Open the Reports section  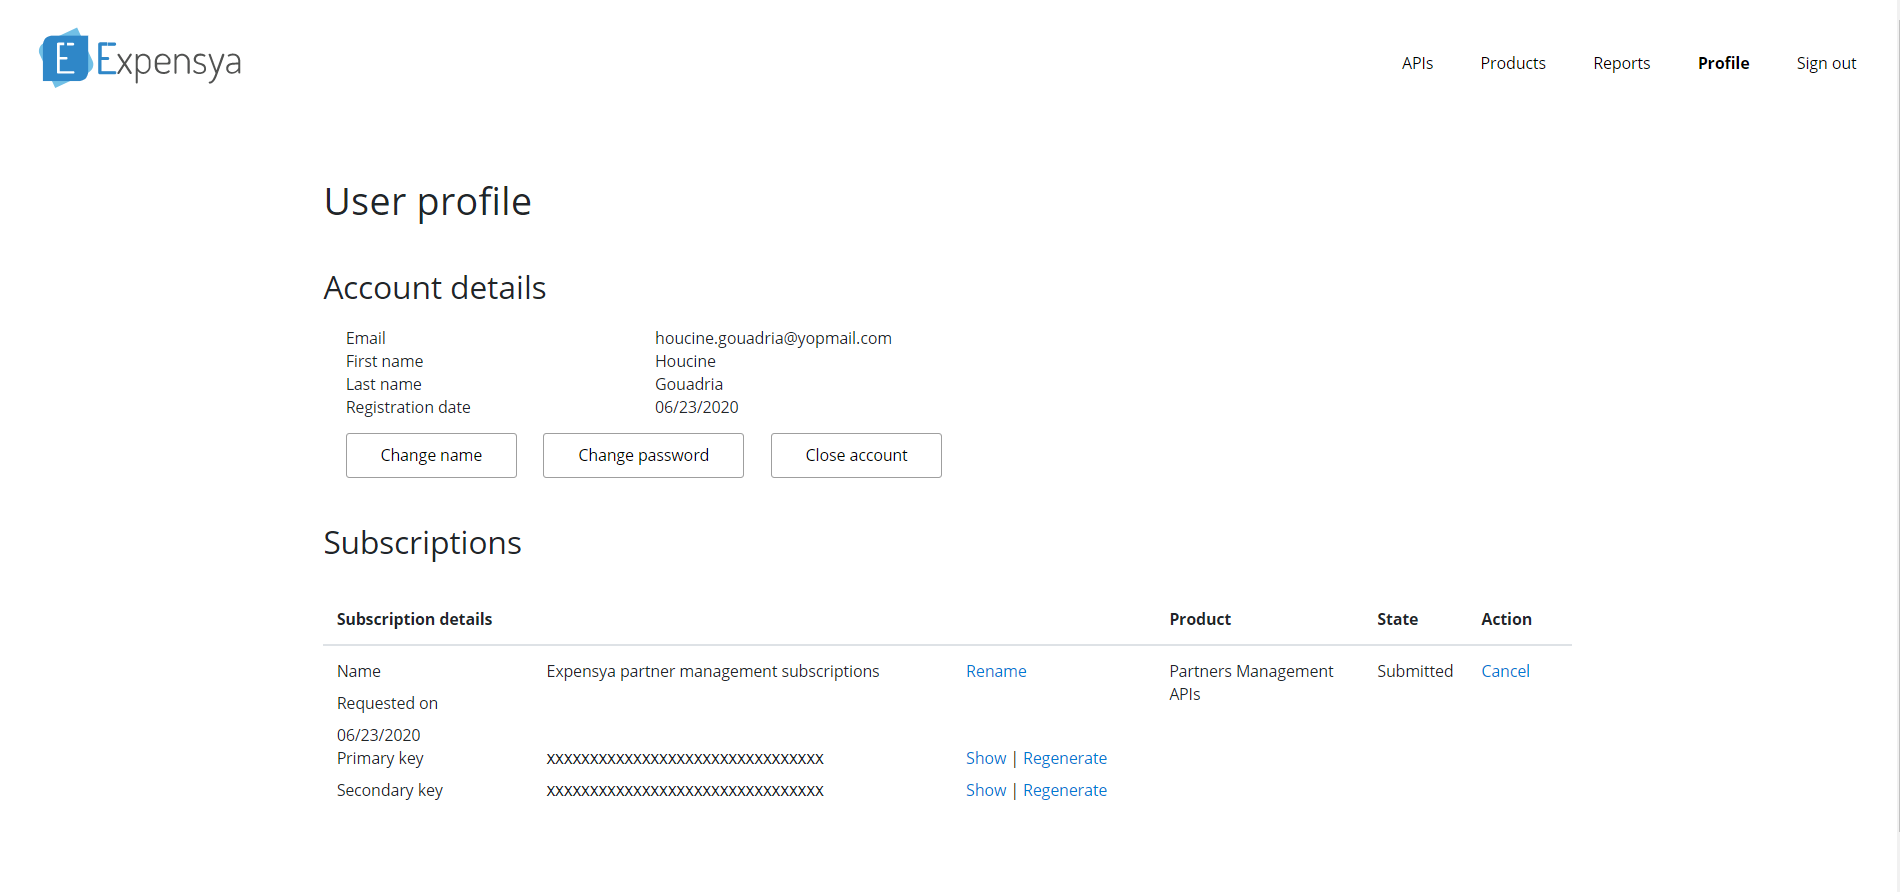tap(1621, 63)
